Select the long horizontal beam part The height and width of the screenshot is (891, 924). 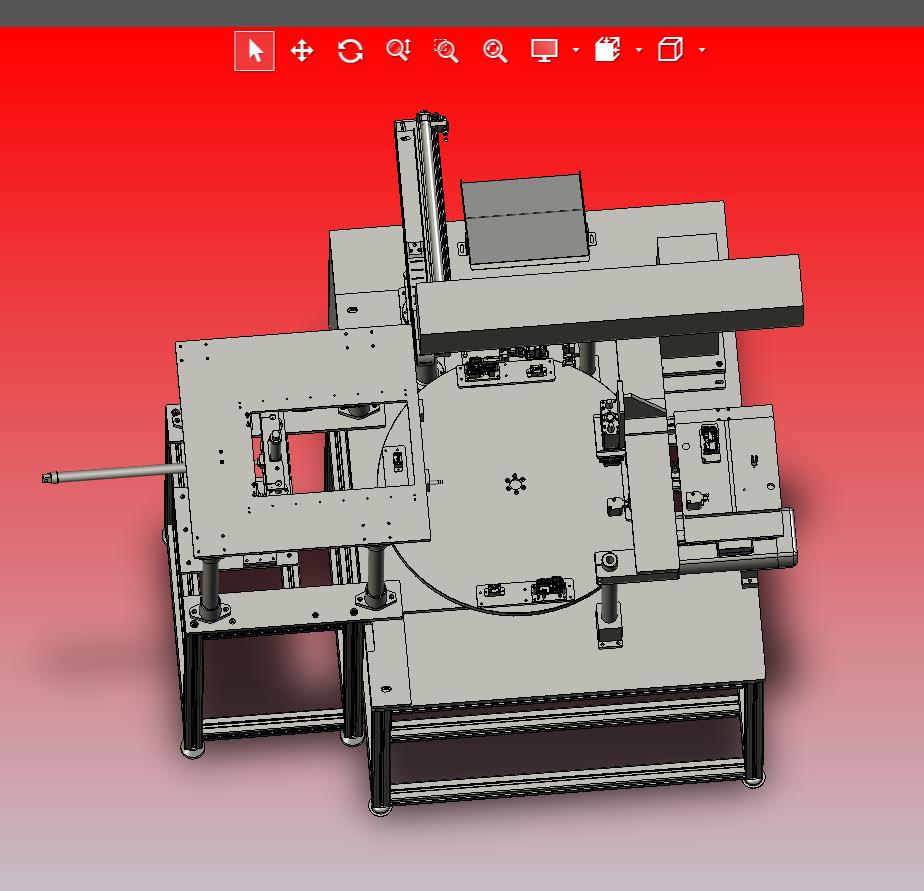609,305
